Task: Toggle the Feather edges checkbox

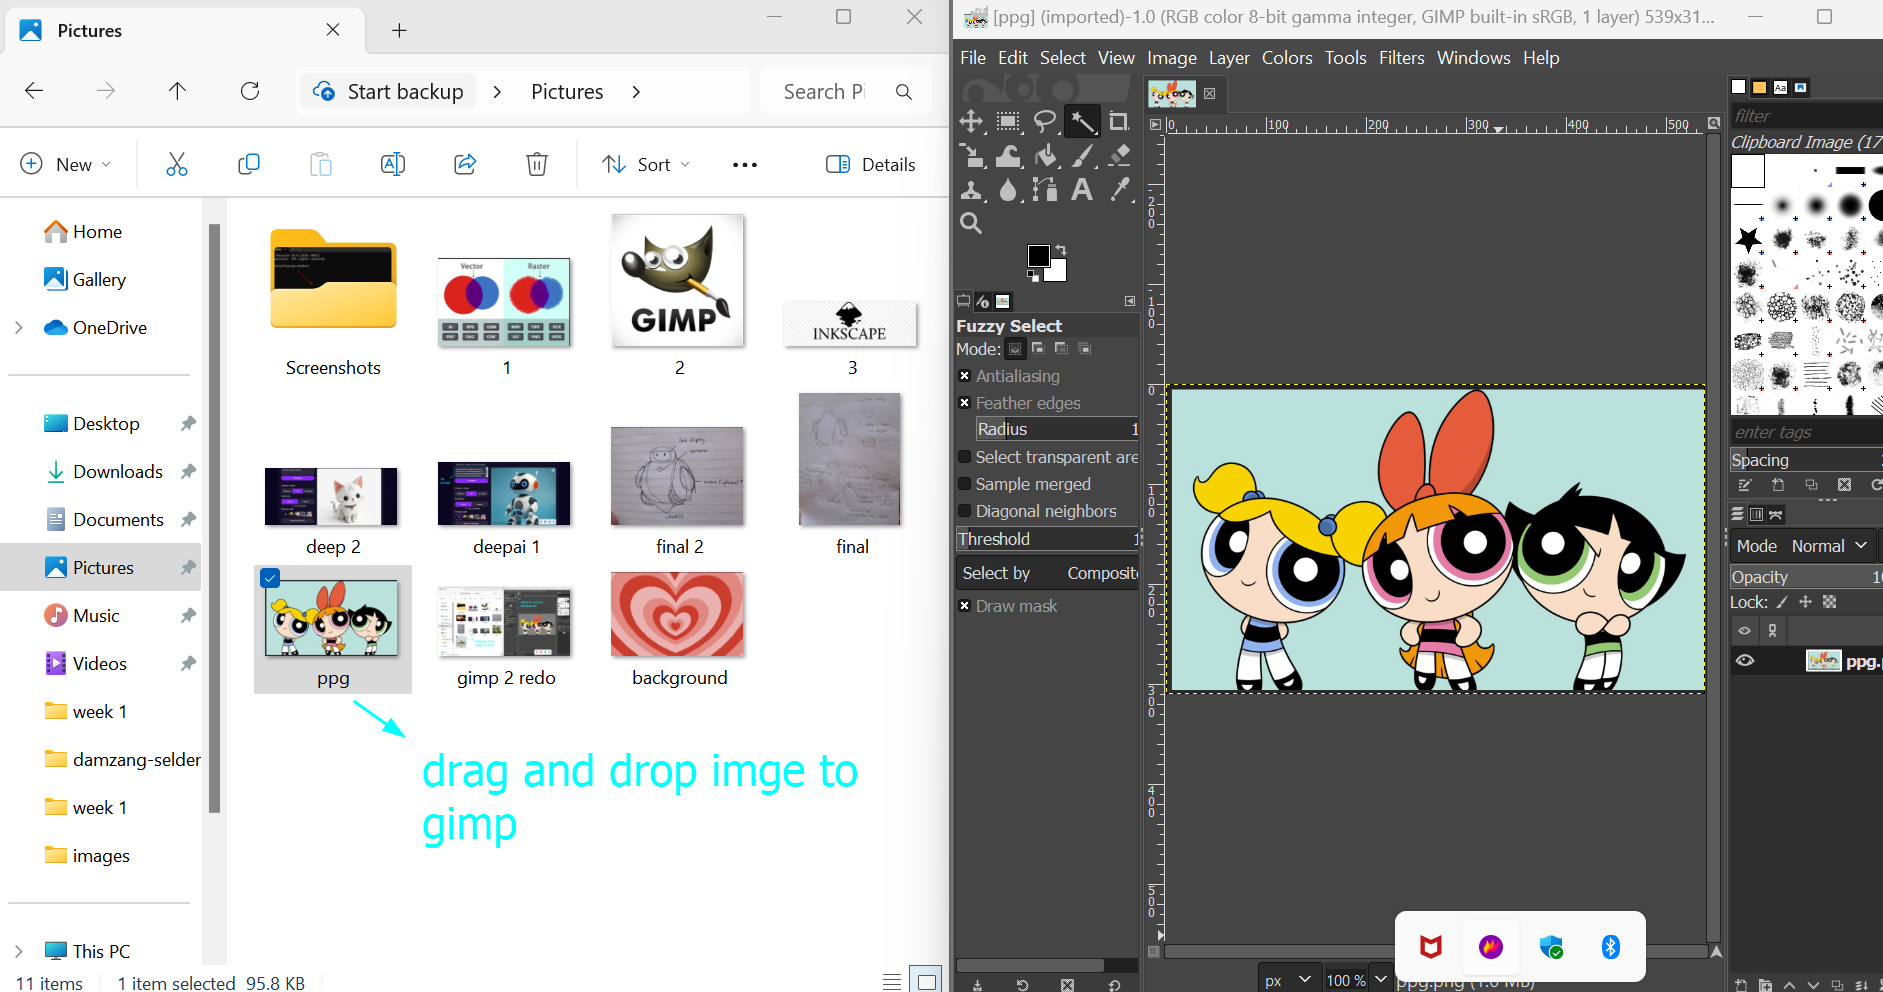Action: tap(965, 403)
